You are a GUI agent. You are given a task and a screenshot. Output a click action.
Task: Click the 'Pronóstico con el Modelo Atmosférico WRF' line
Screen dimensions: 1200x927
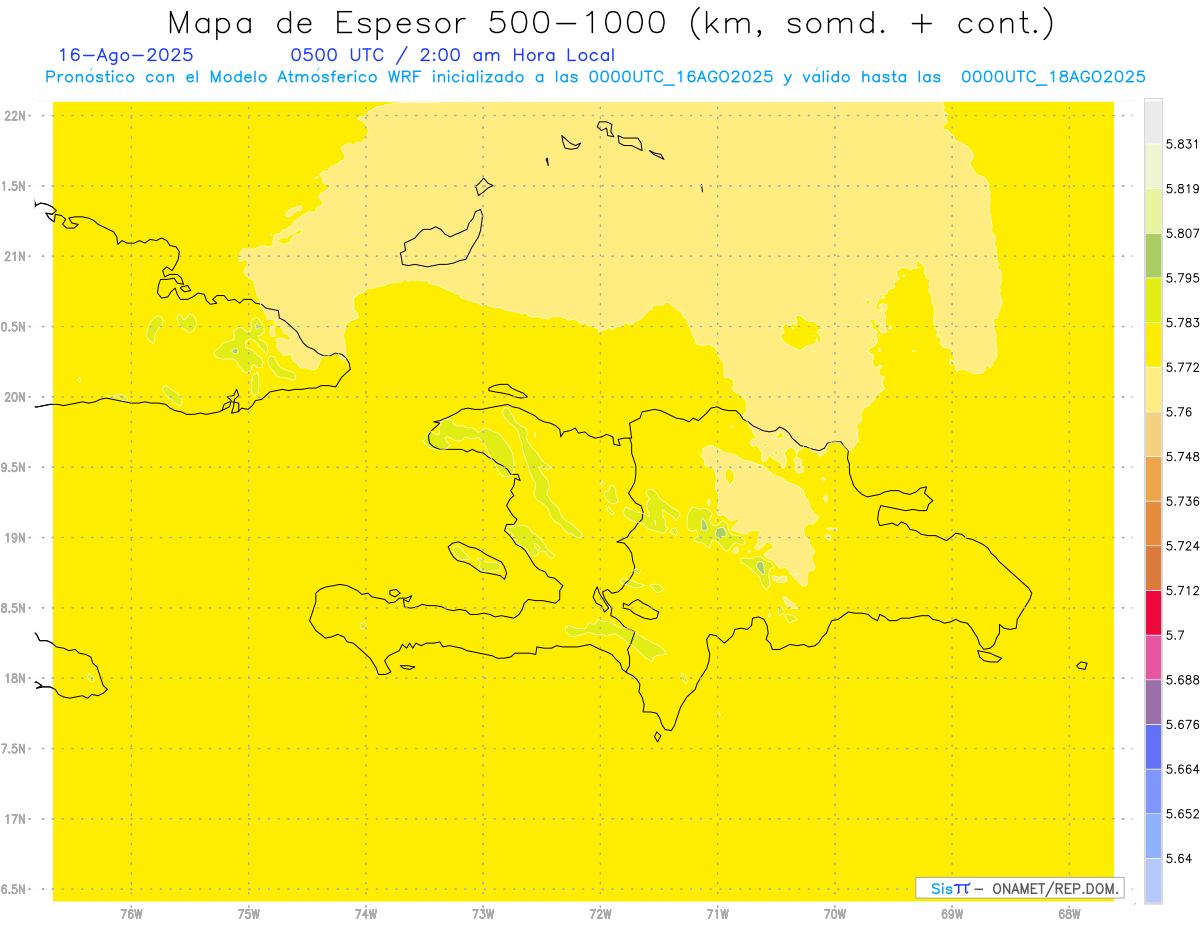pyautogui.click(x=595, y=77)
